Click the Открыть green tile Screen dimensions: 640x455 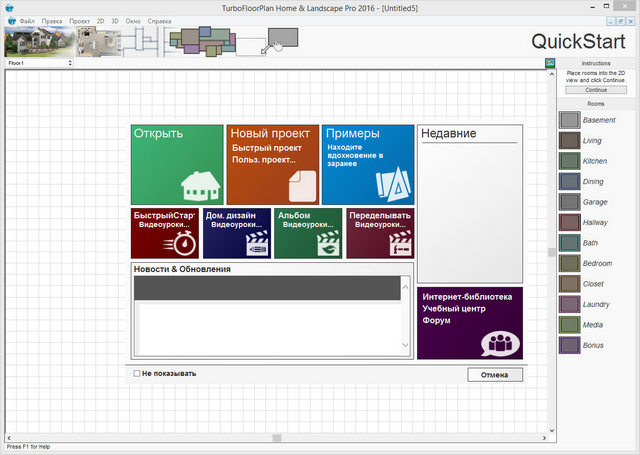177,165
